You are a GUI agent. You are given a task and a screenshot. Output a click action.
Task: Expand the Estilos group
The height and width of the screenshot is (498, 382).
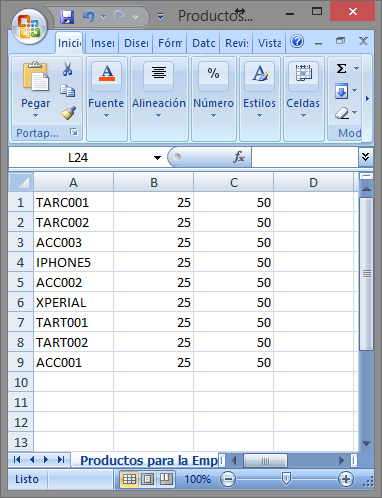pos(259,99)
